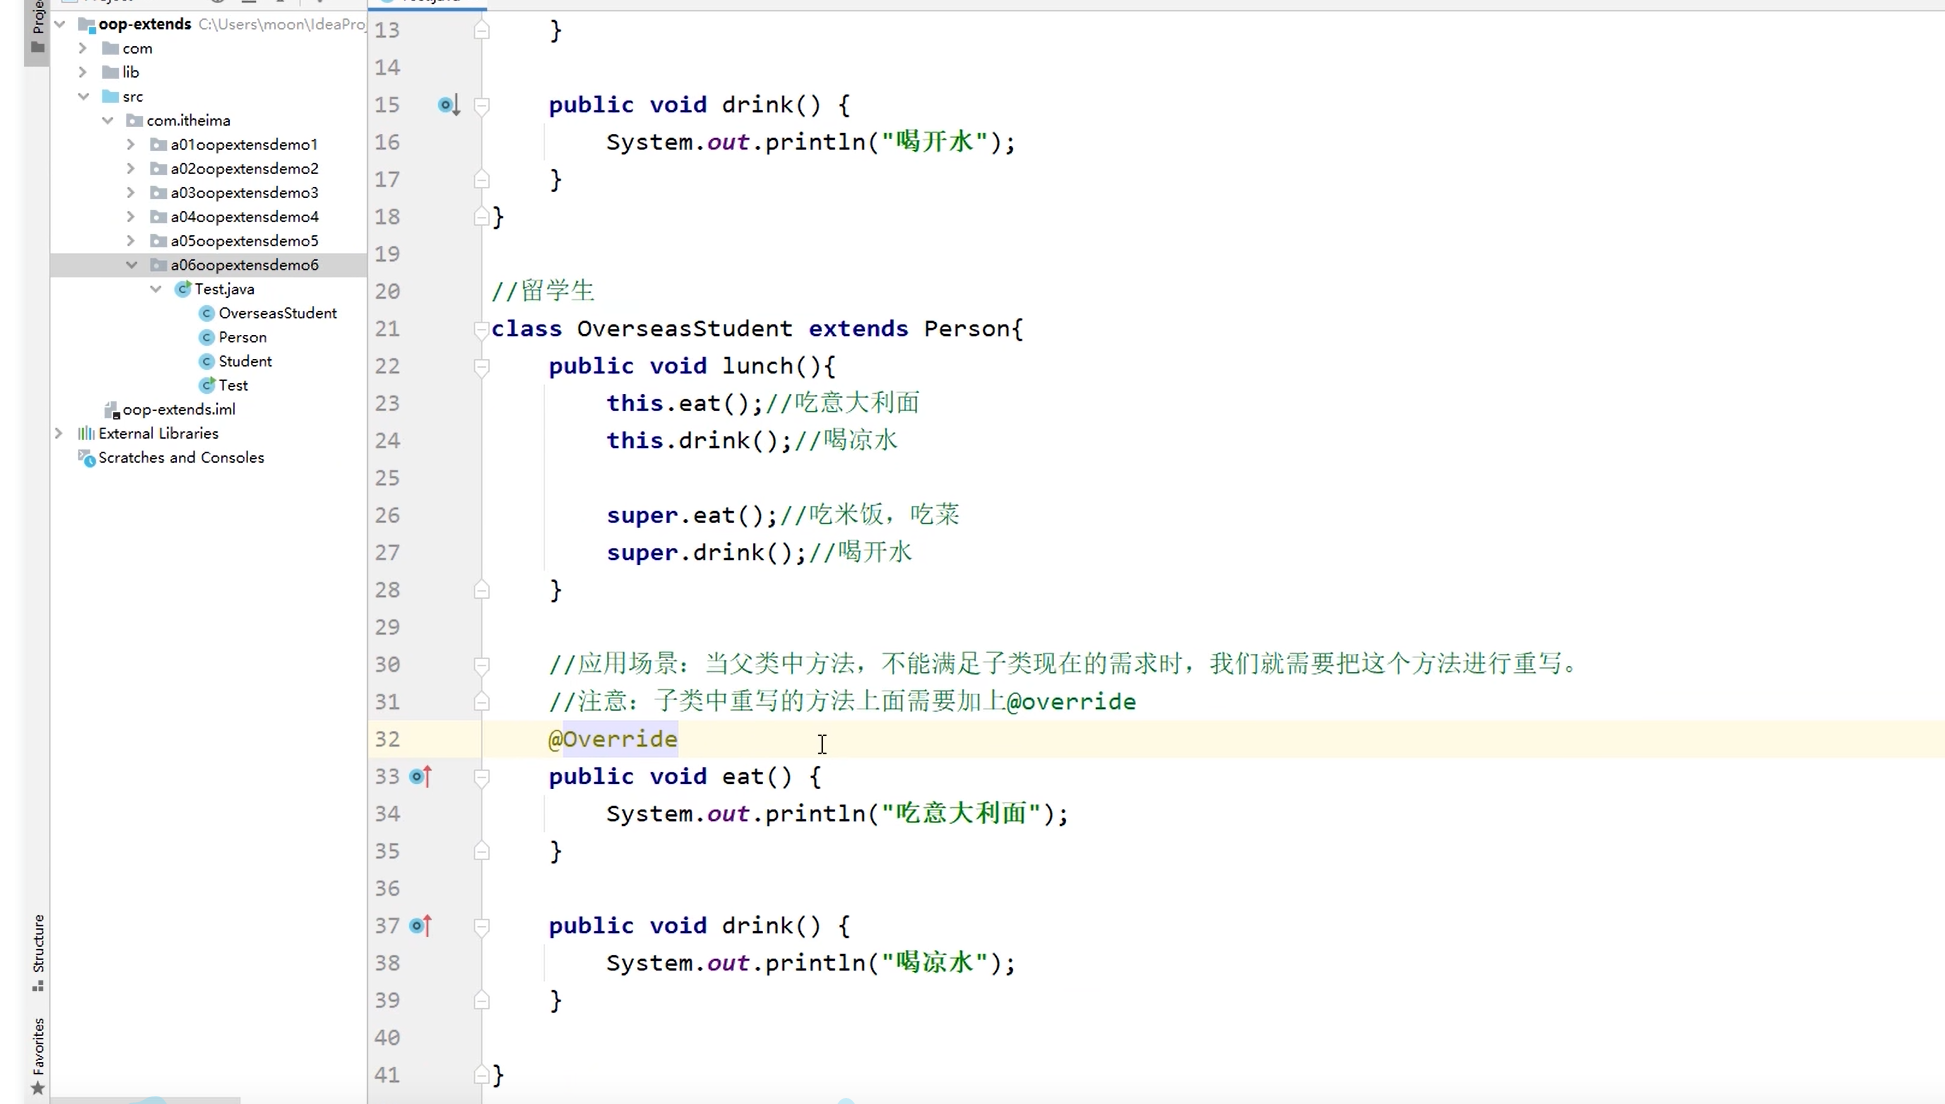Expand the External Libraries node
This screenshot has height=1104, width=1945.
59,433
